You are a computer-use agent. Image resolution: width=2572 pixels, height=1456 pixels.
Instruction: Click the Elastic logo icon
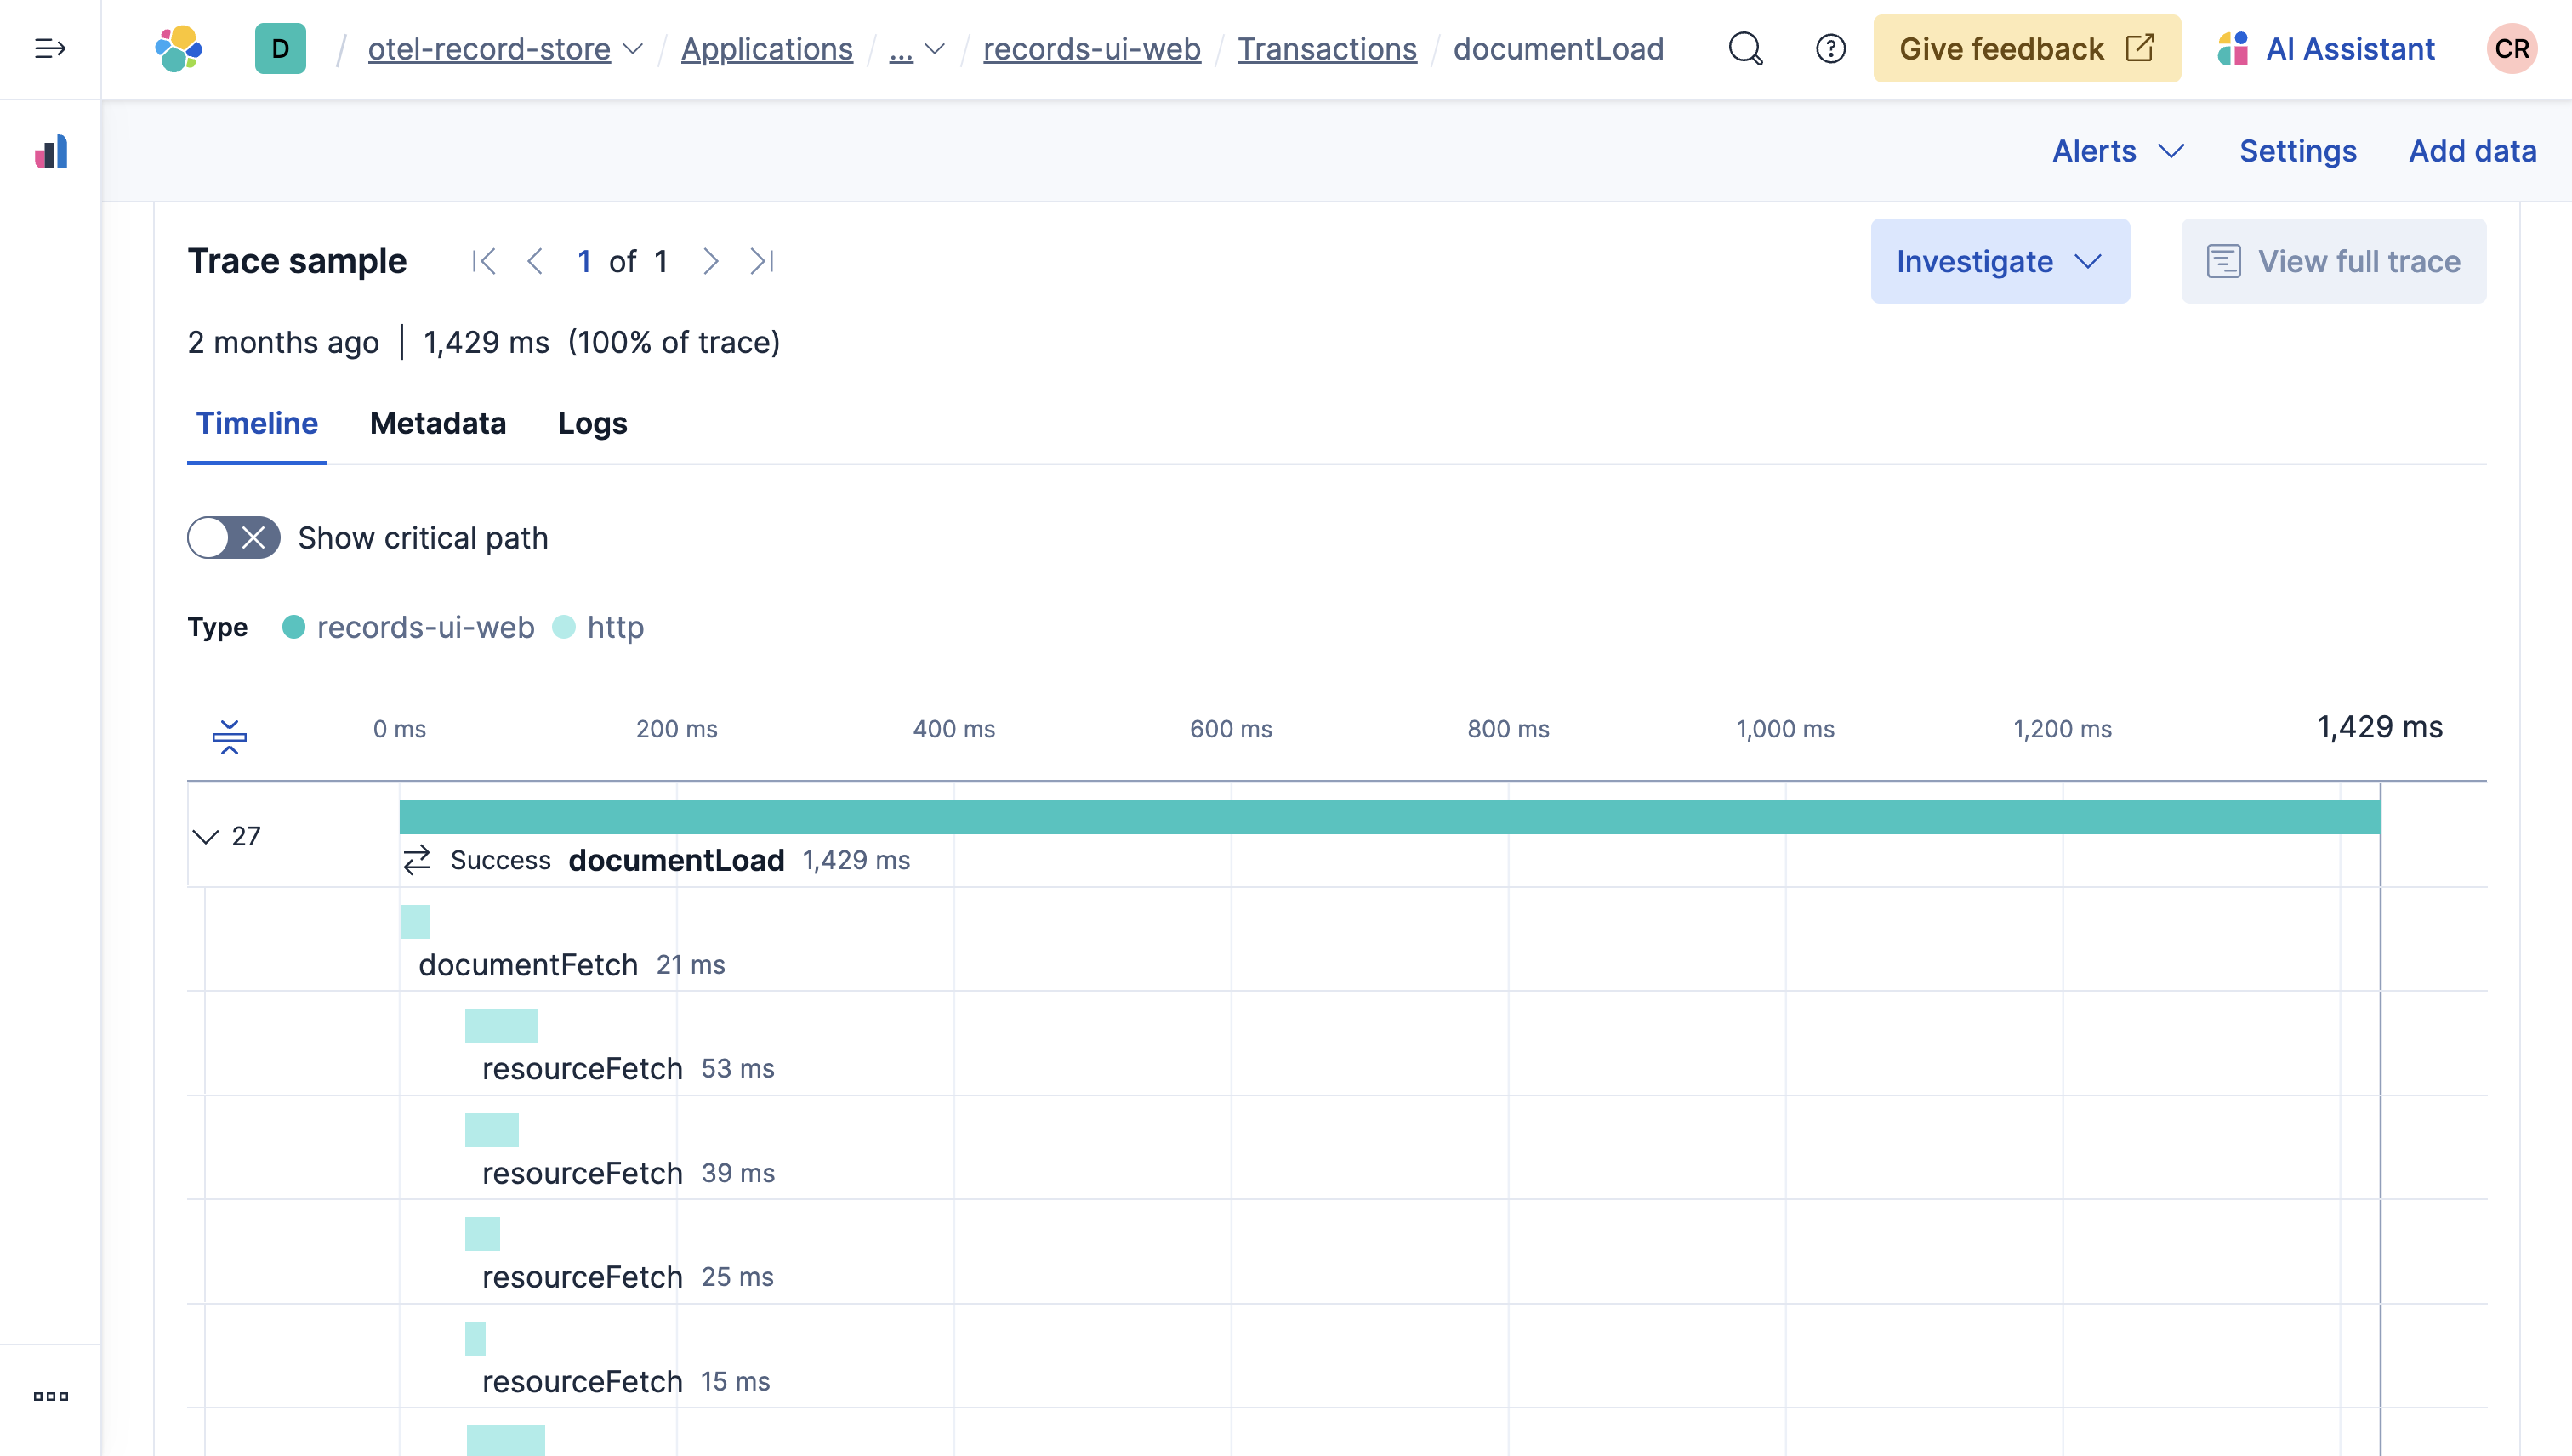coord(179,48)
